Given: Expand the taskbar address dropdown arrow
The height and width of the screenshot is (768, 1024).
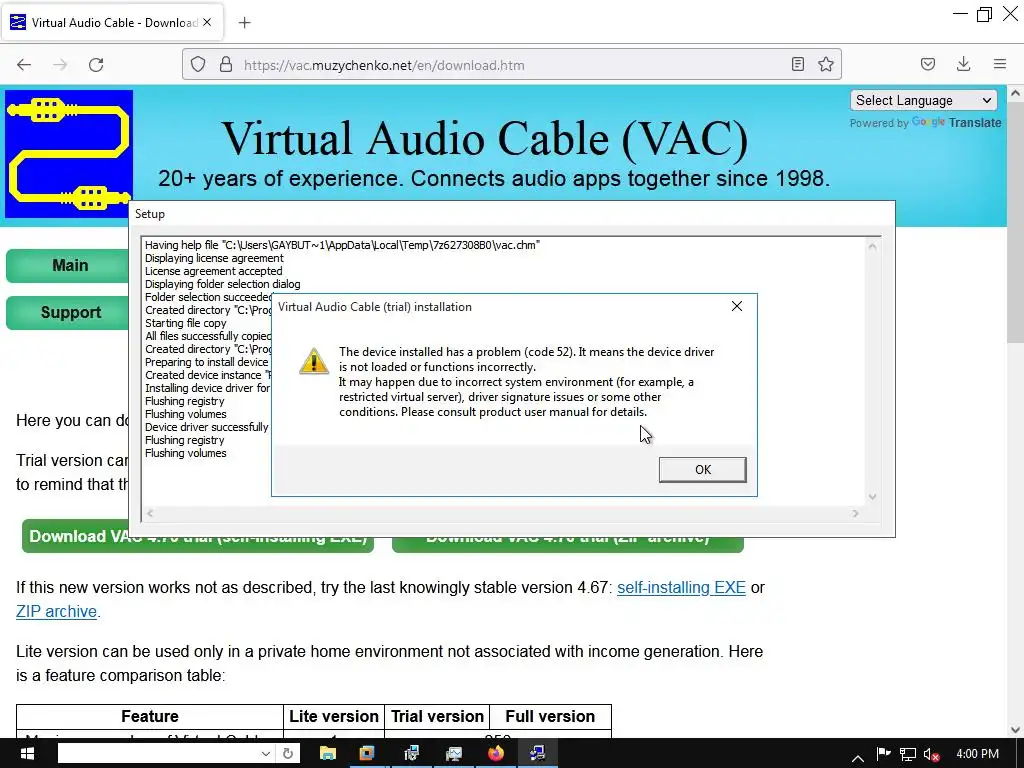Looking at the screenshot, I should [265, 754].
